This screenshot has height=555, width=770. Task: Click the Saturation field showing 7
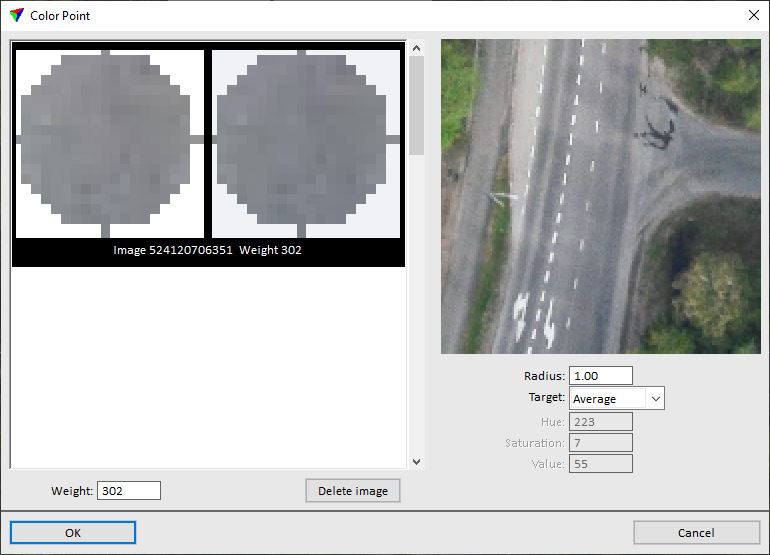point(600,443)
